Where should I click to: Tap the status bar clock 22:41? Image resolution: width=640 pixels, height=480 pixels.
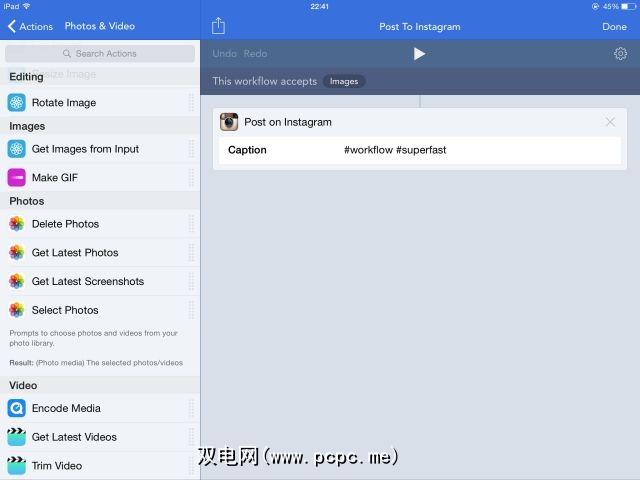pyautogui.click(x=319, y=7)
